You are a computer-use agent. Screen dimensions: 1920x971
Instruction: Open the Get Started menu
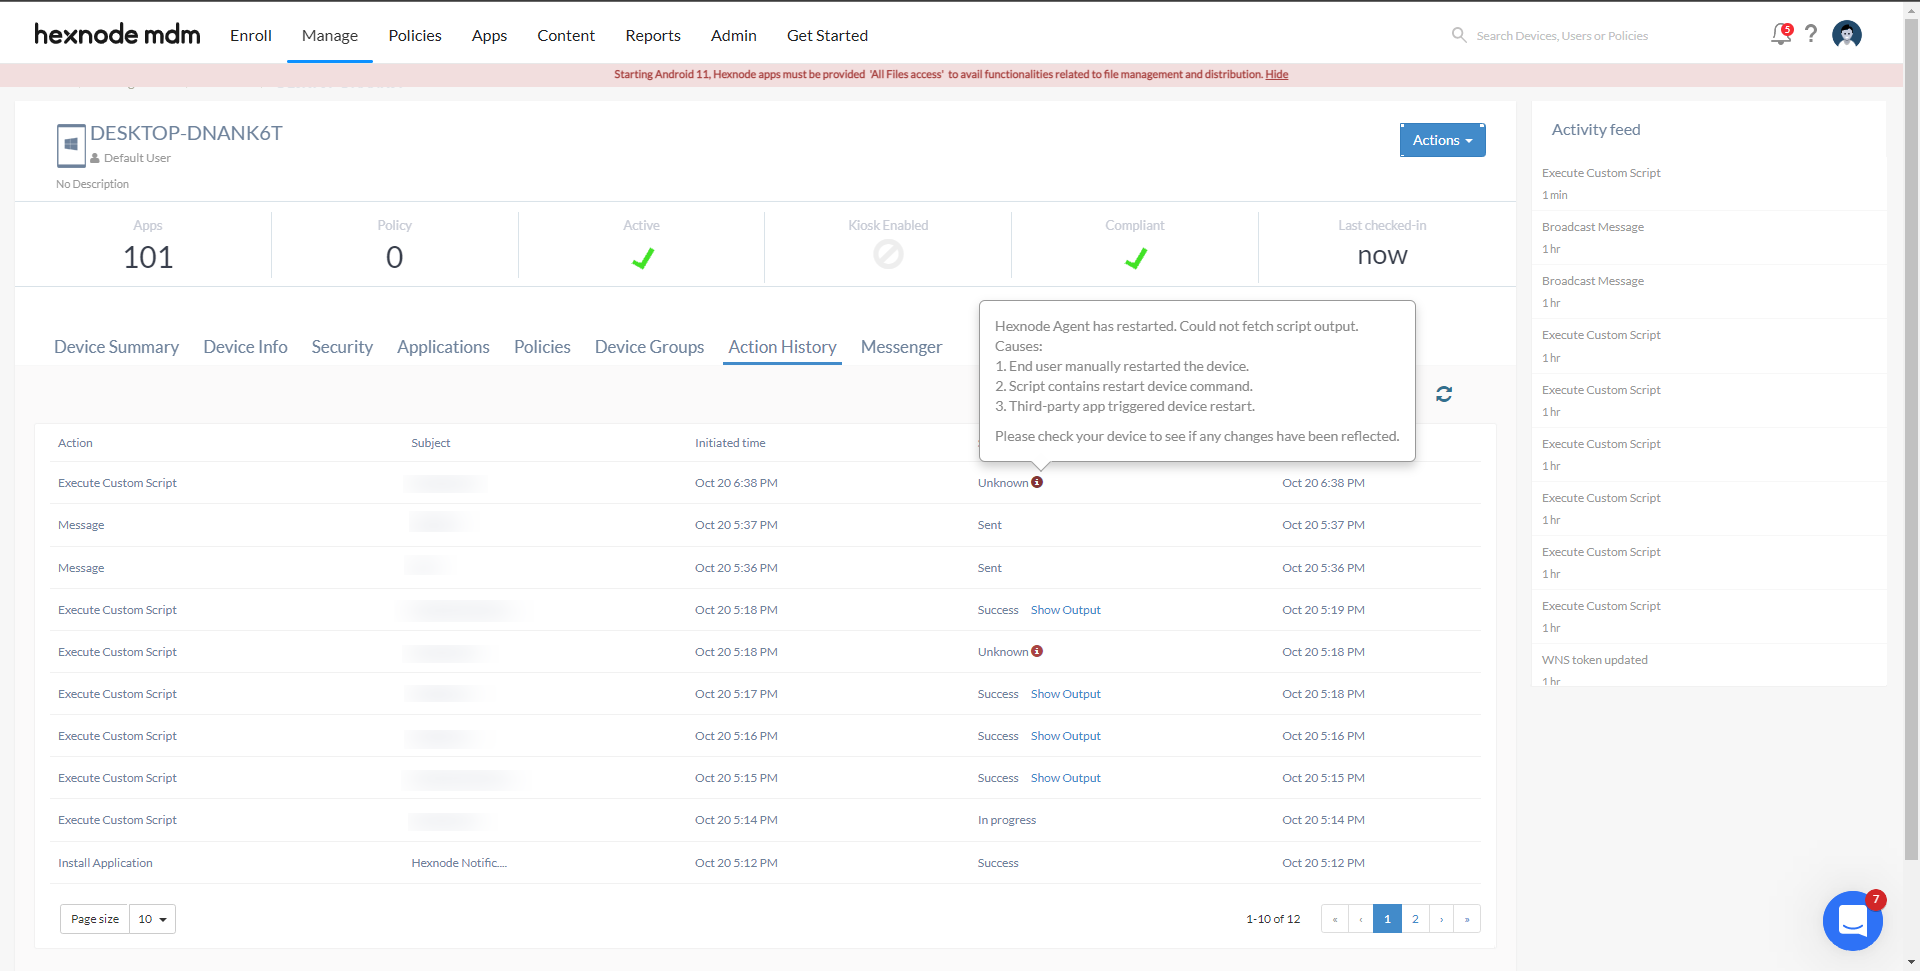(x=827, y=35)
